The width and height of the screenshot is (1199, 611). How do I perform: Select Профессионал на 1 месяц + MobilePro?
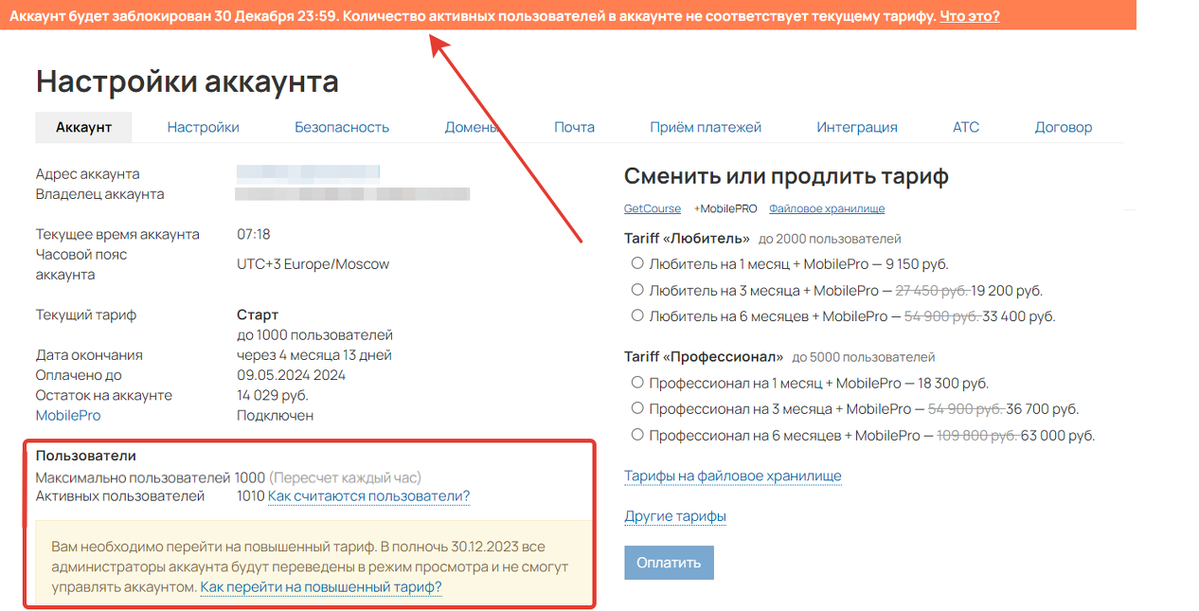pos(637,382)
